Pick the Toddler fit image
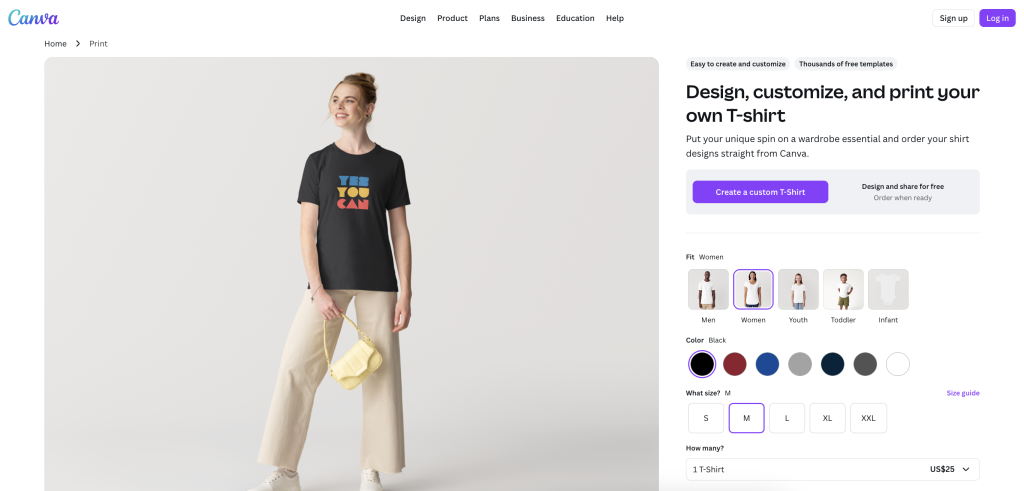 [x=843, y=290]
